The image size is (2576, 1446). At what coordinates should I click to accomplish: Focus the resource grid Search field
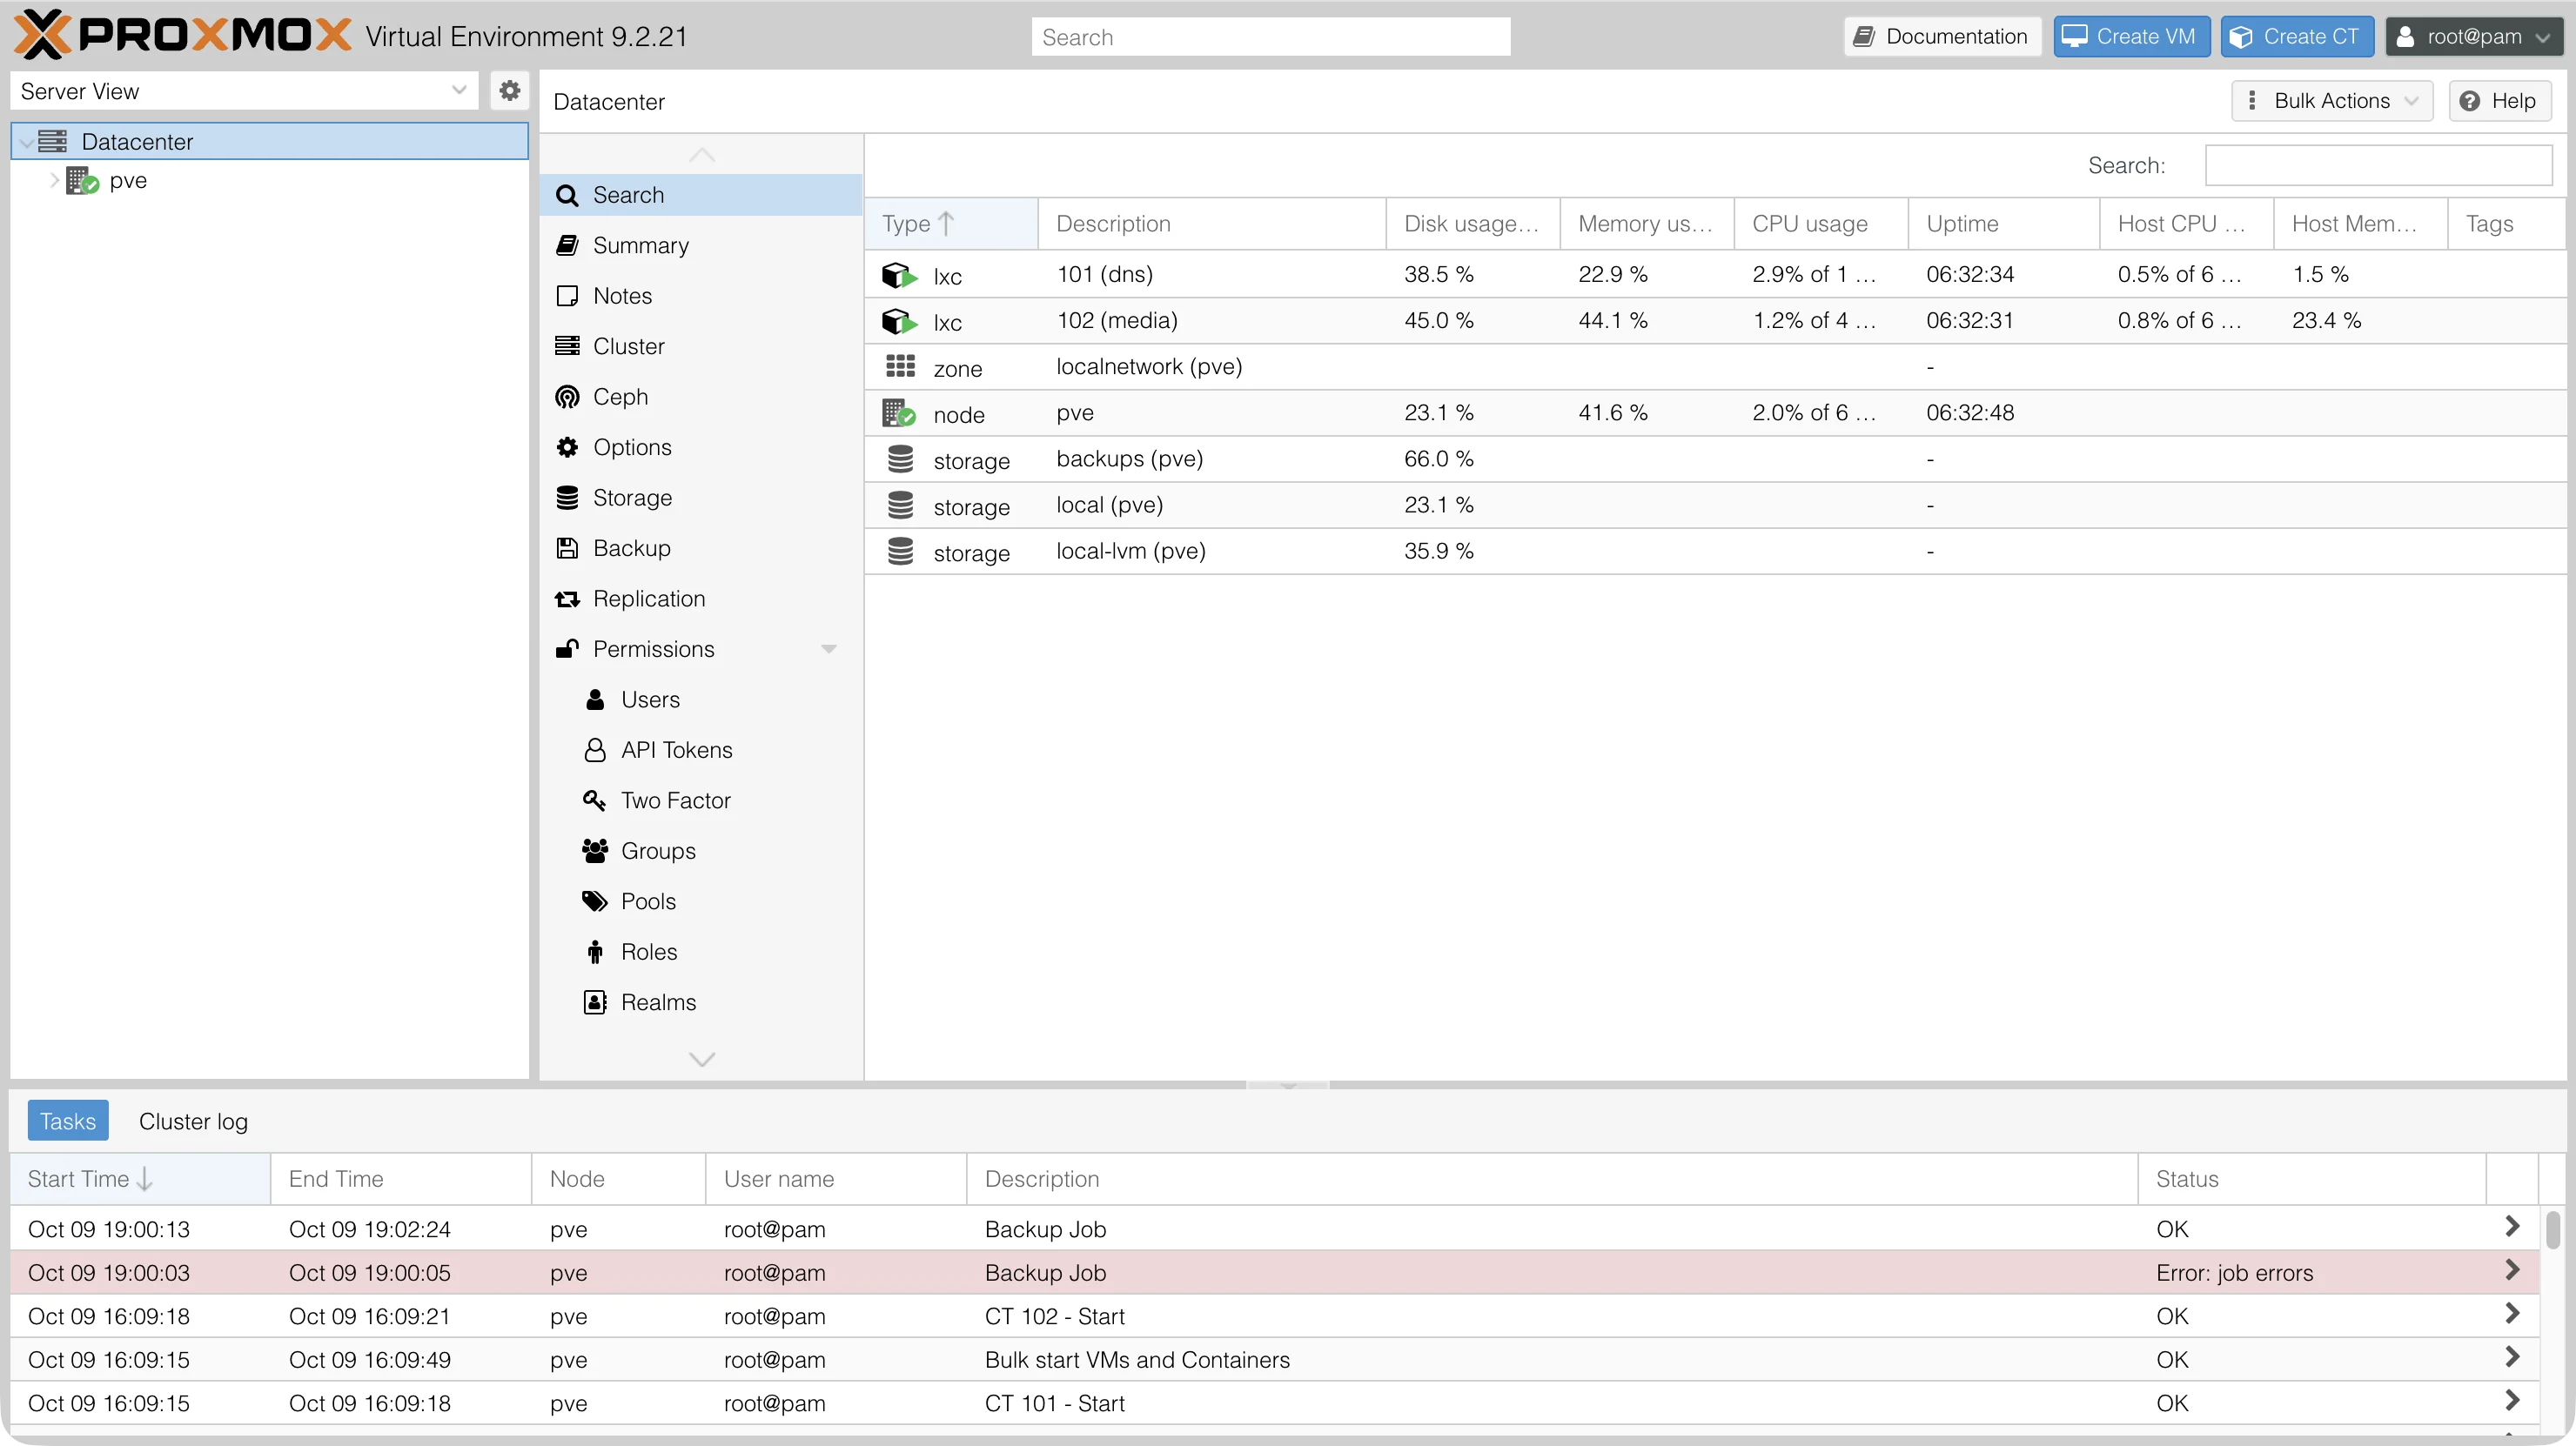coord(2378,165)
